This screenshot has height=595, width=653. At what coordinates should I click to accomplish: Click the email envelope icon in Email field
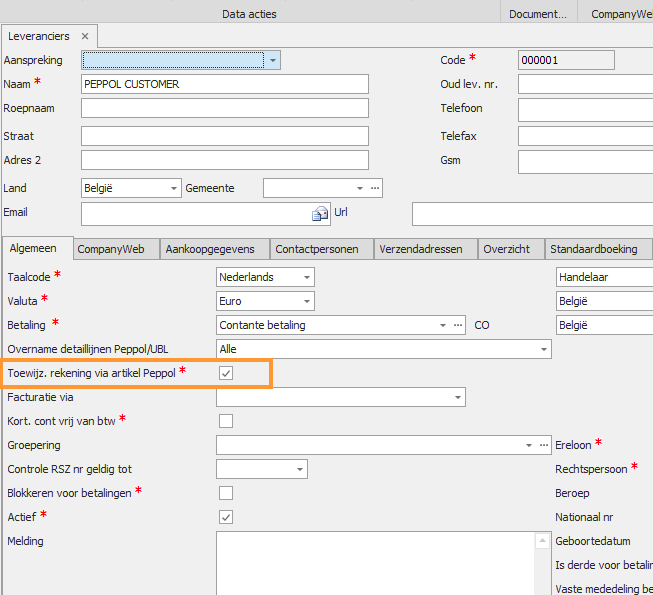tap(320, 213)
